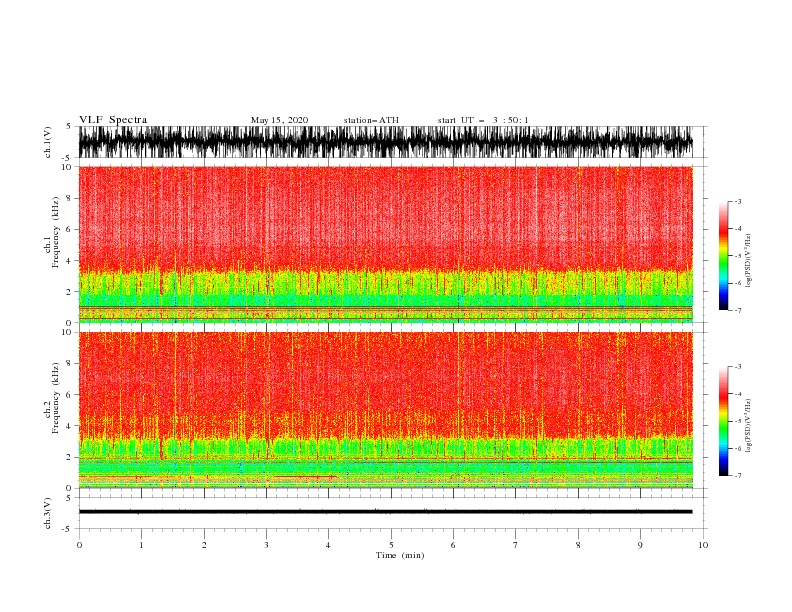The image size is (792, 612).
Task: Click the ch.1 frequency axis "10" tick
Action: point(67,167)
